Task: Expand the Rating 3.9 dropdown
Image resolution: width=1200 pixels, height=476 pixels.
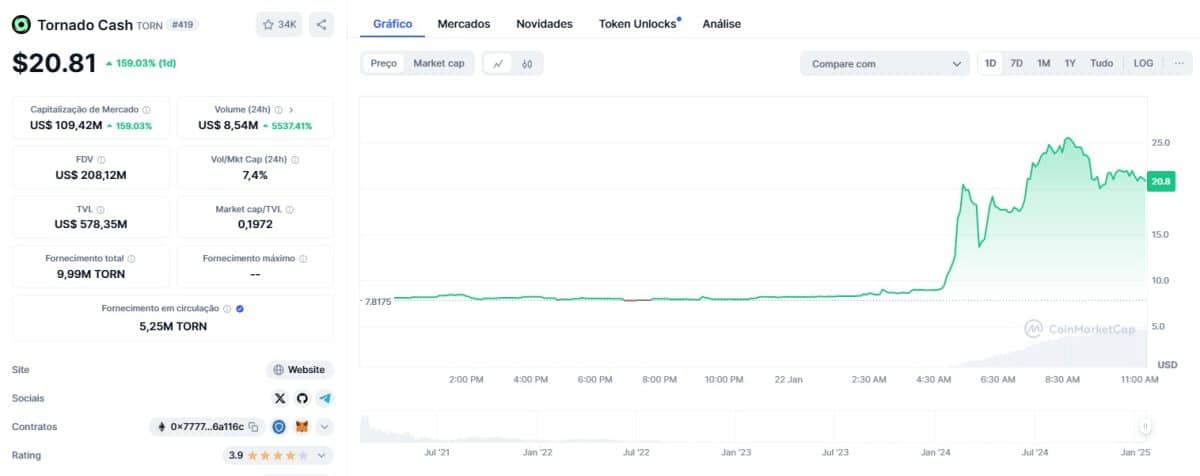Action: (x=276, y=455)
